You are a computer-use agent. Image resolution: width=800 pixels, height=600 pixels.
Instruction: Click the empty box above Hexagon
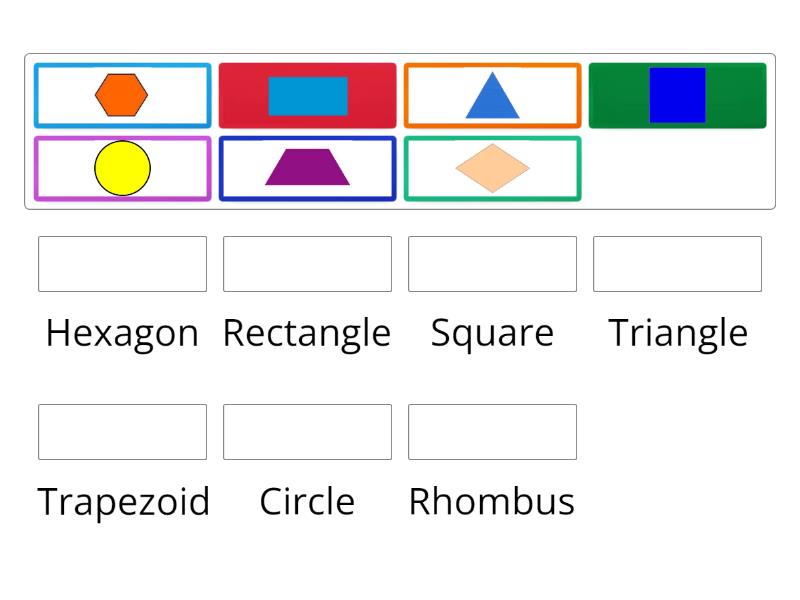pos(122,264)
